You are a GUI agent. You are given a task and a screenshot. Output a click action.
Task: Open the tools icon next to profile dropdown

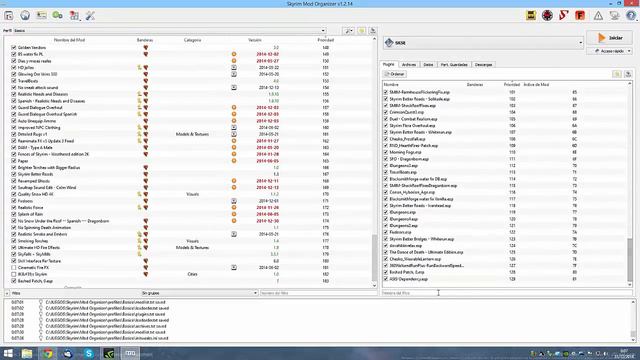349,31
